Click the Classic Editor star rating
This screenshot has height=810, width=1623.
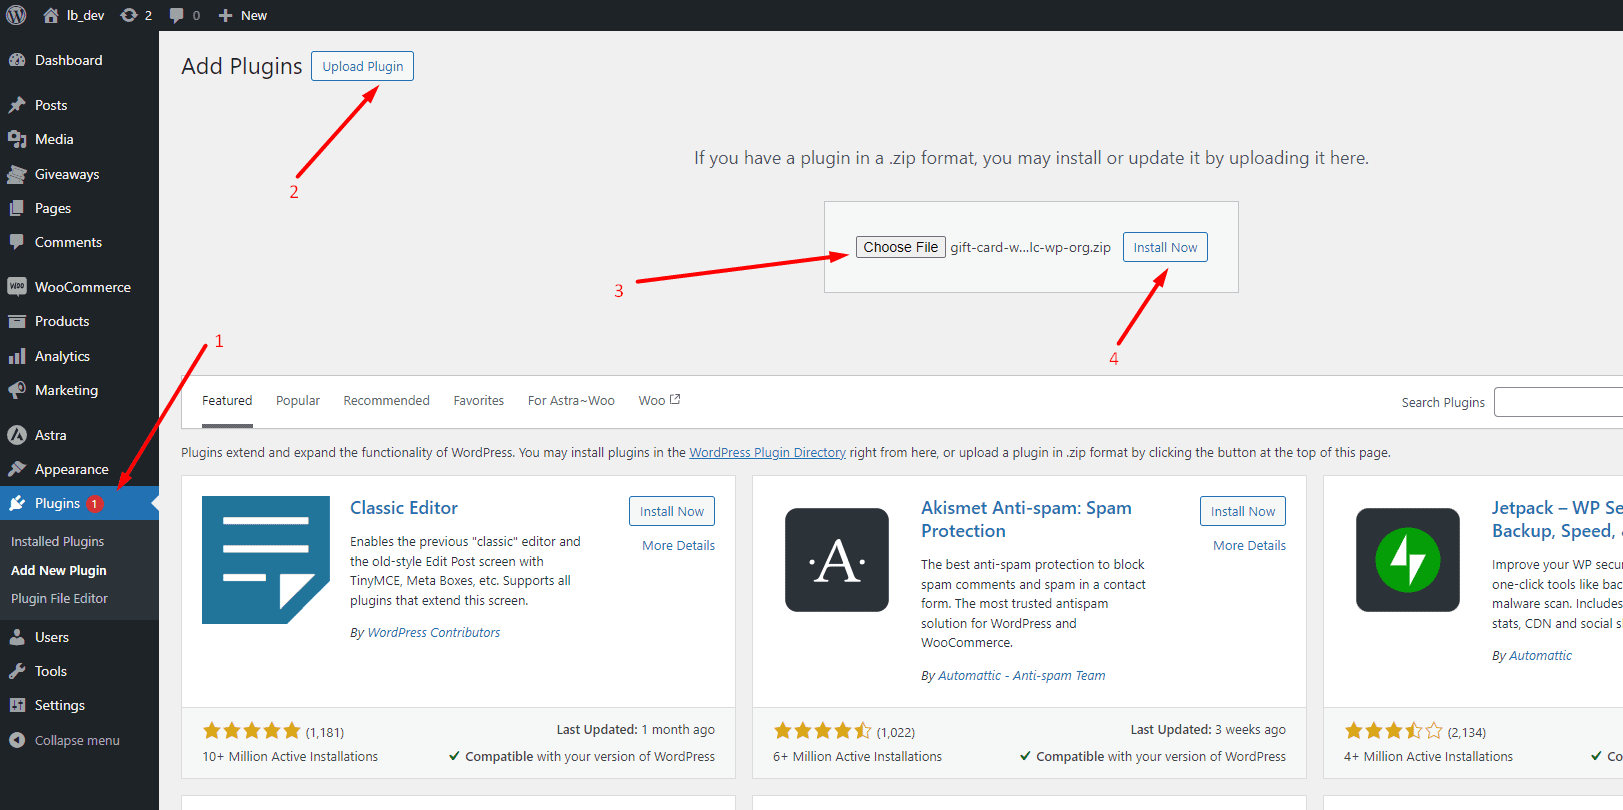coord(251,731)
